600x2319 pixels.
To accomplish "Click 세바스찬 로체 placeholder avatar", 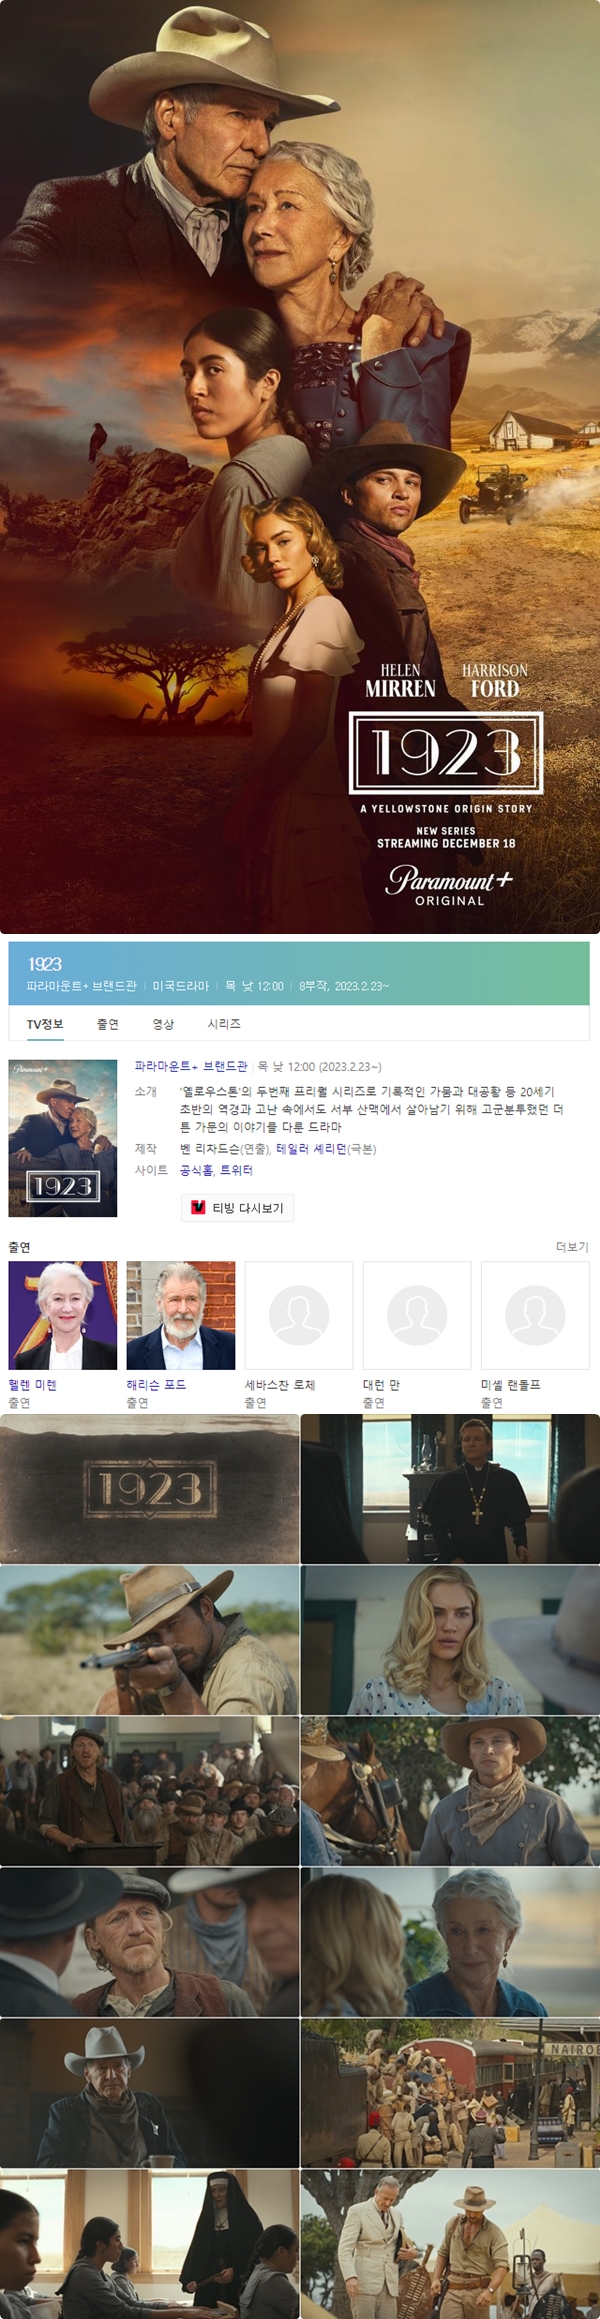I will pos(299,1315).
